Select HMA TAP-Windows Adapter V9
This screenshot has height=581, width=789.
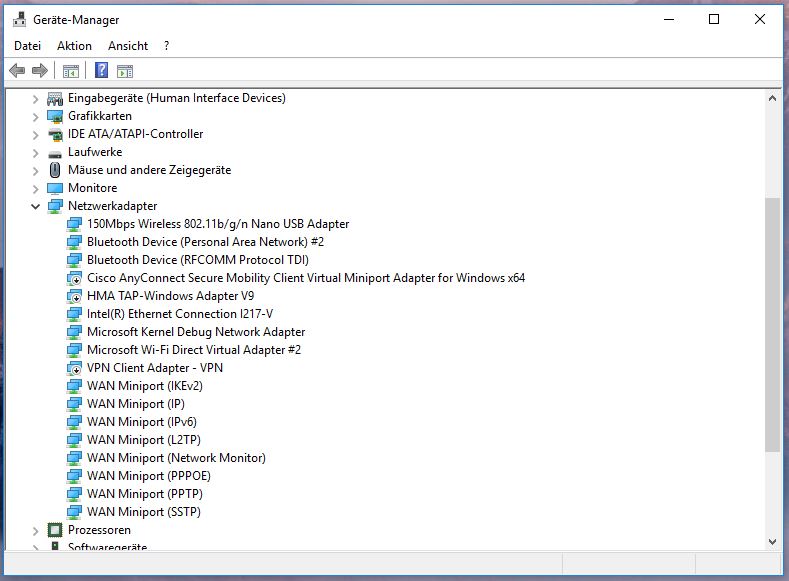click(171, 296)
